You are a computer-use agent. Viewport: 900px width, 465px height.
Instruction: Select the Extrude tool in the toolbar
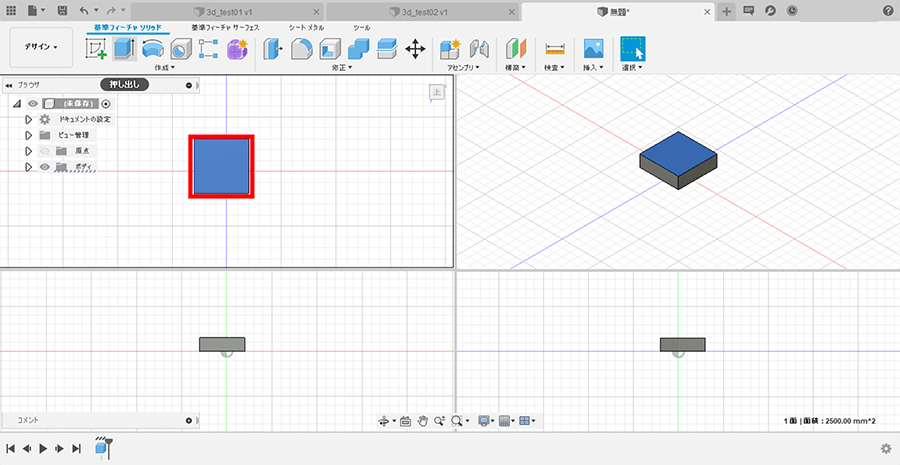125,48
